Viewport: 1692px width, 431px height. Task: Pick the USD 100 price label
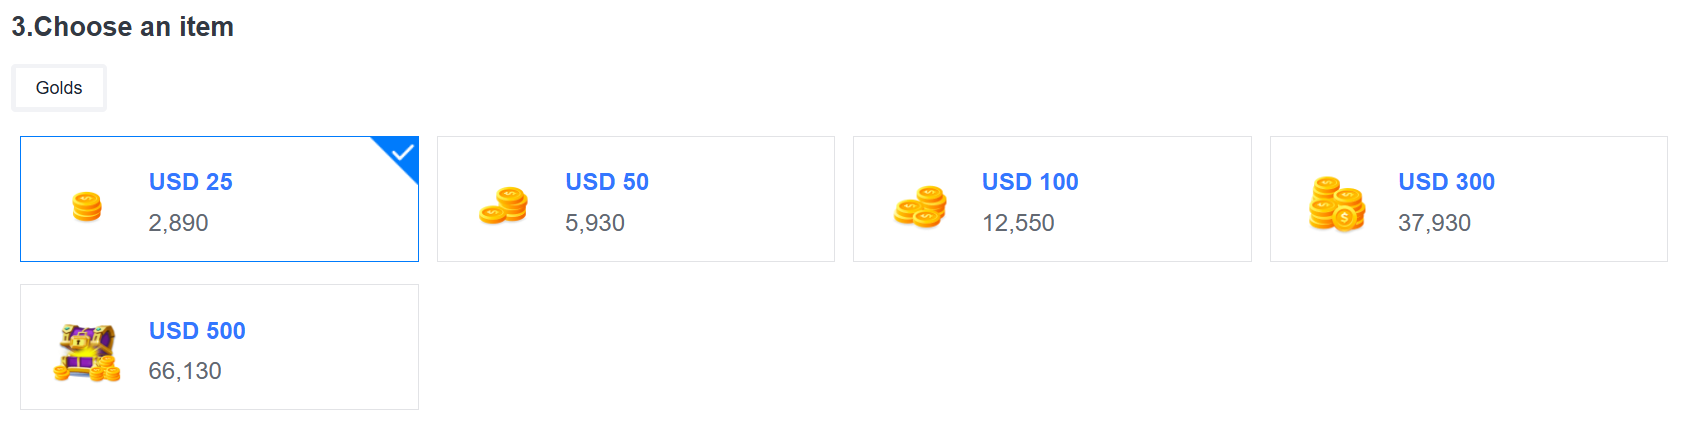pyautogui.click(x=1030, y=182)
